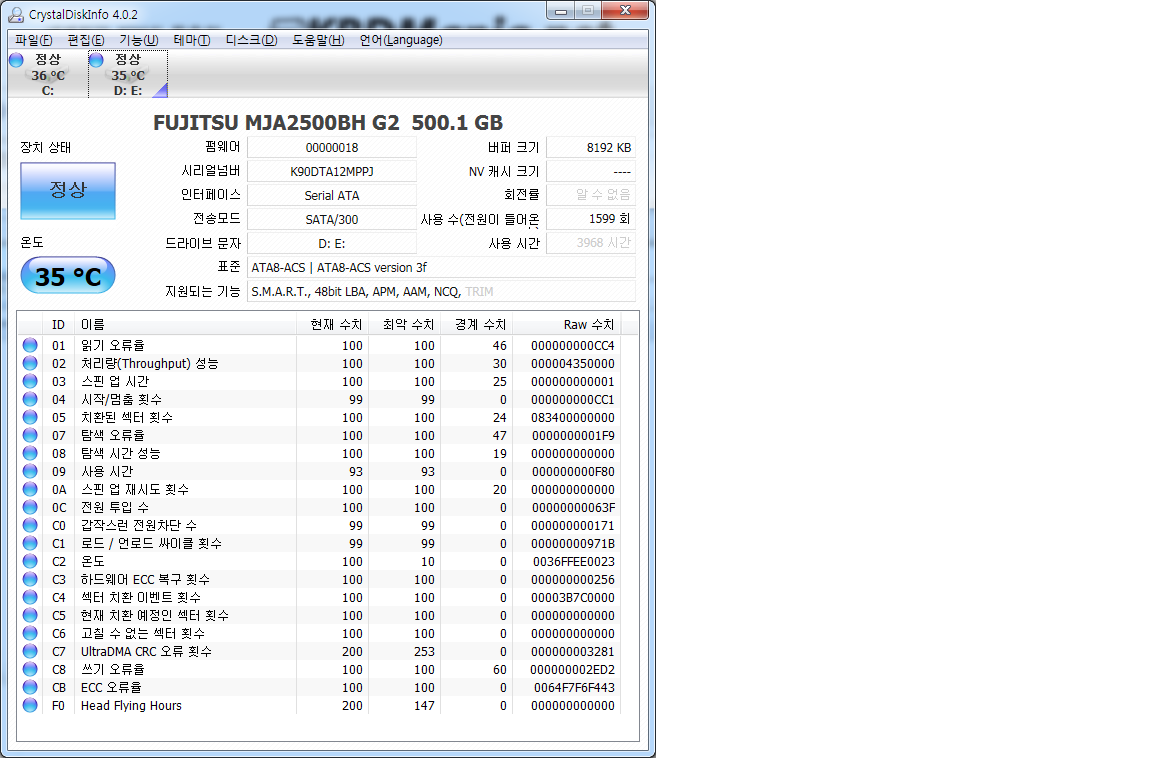
Task: Click the CrystalDiskInfo title bar app icon
Action: coord(15,14)
